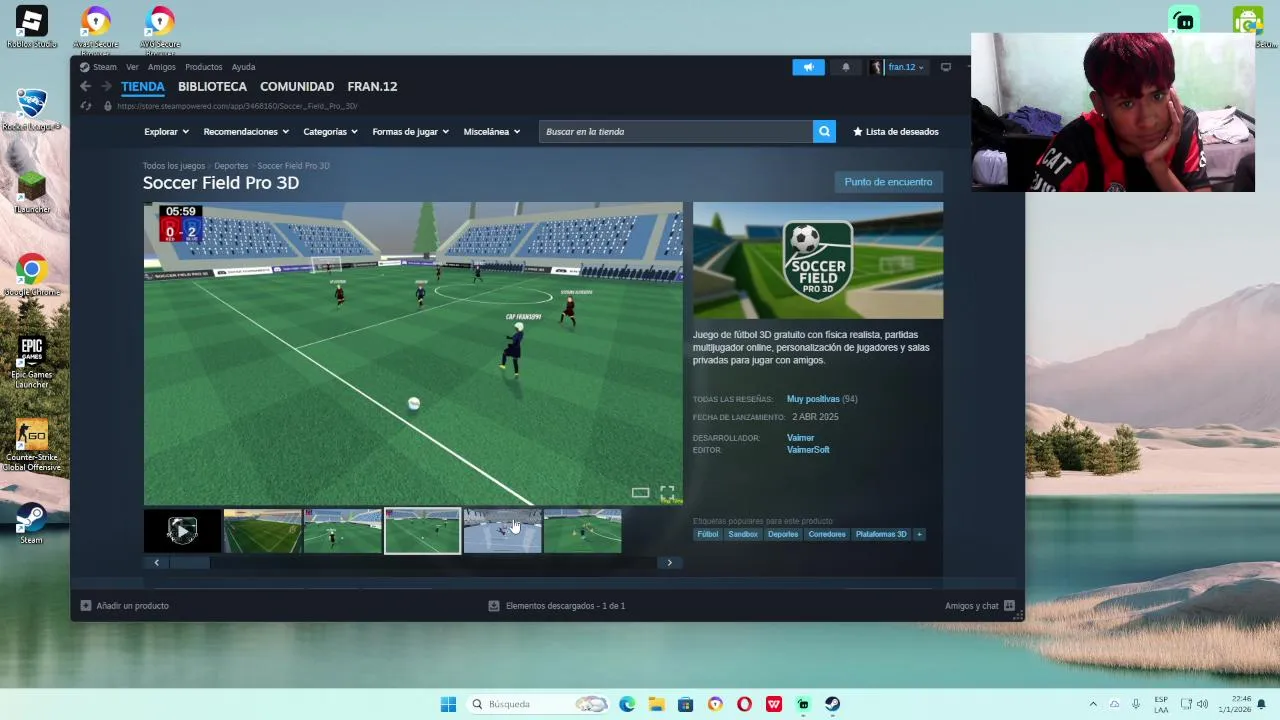Open downloads icon beside Elementos descargados
Screen dimensions: 1280x720
(493, 605)
